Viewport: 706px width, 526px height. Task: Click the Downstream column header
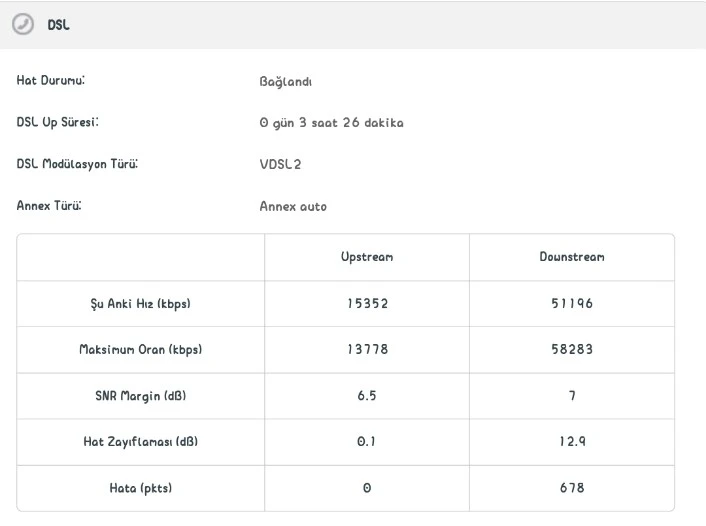pyautogui.click(x=572, y=257)
